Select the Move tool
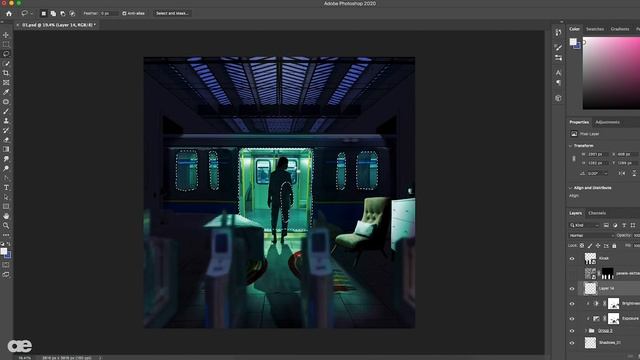 [x=6, y=35]
